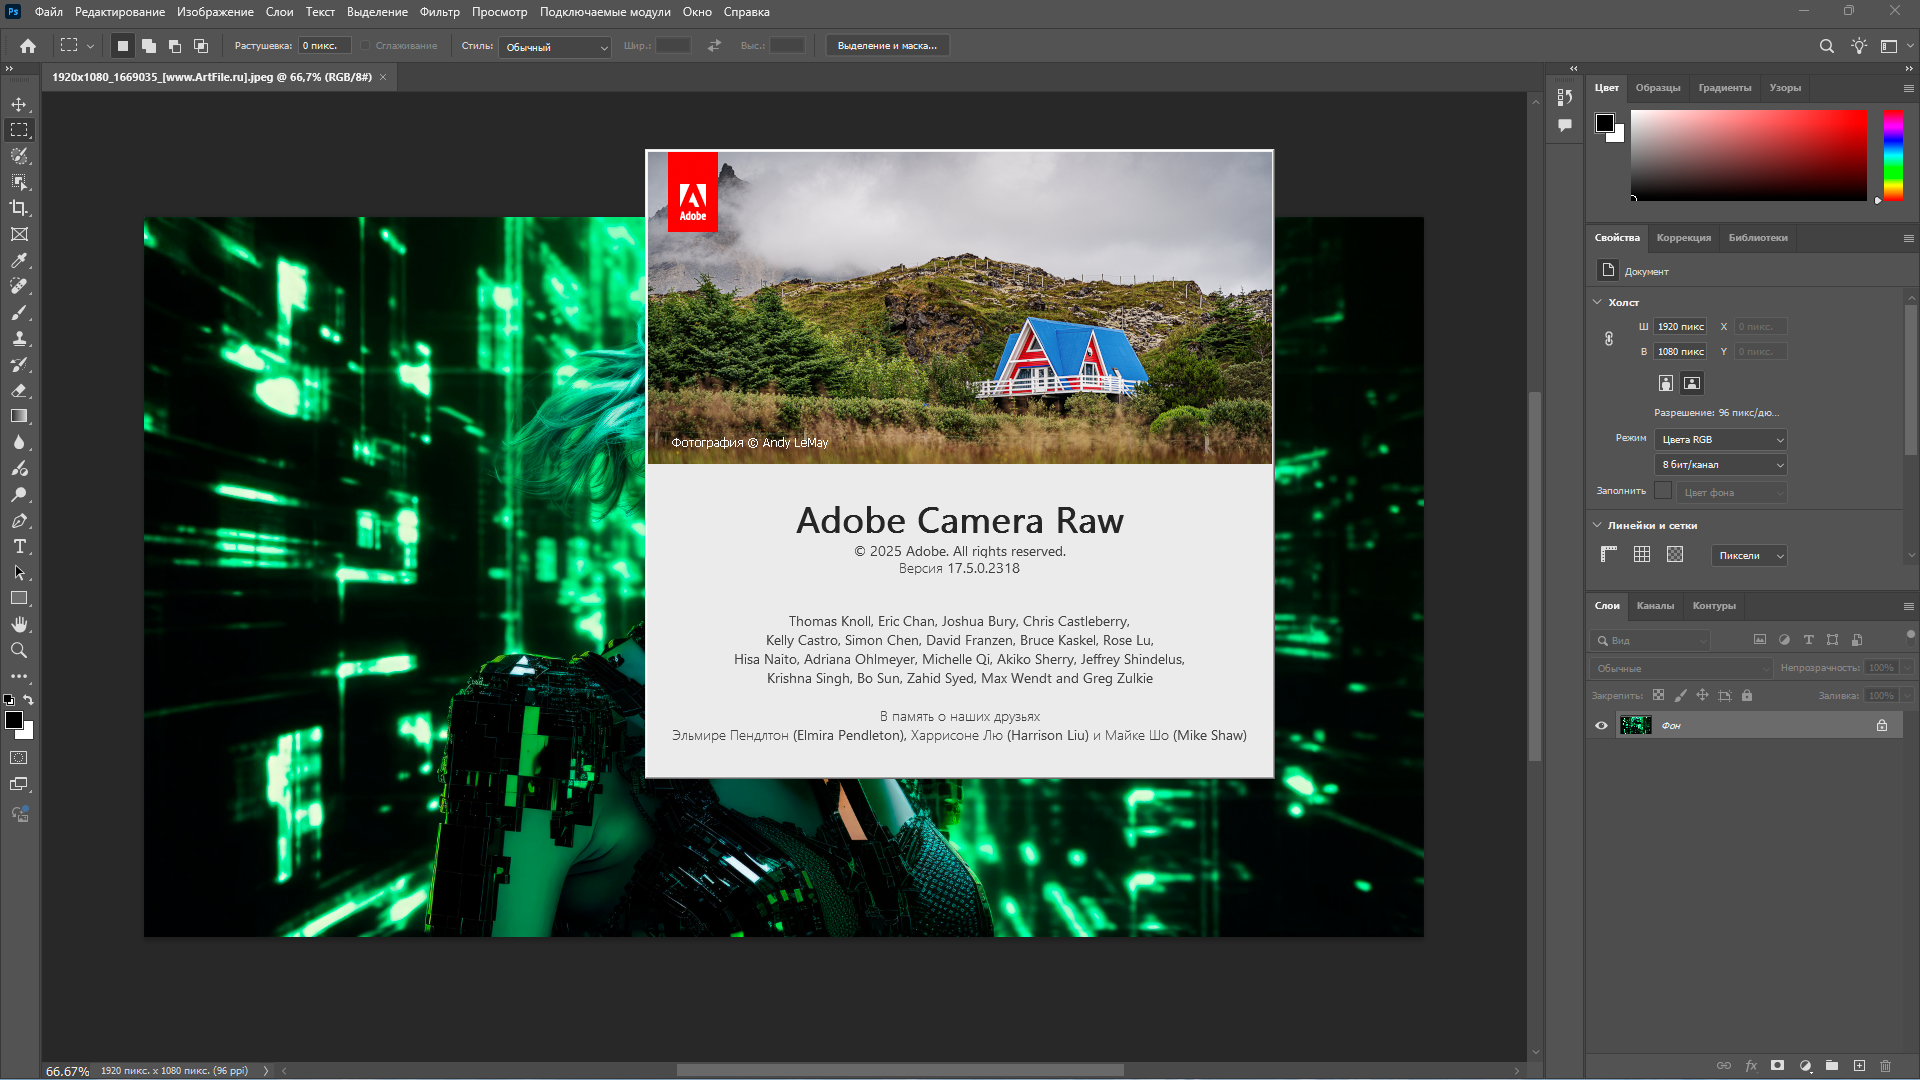Screen dimensions: 1920x1080
Task: Click the Растушевка input field
Action: click(x=324, y=46)
